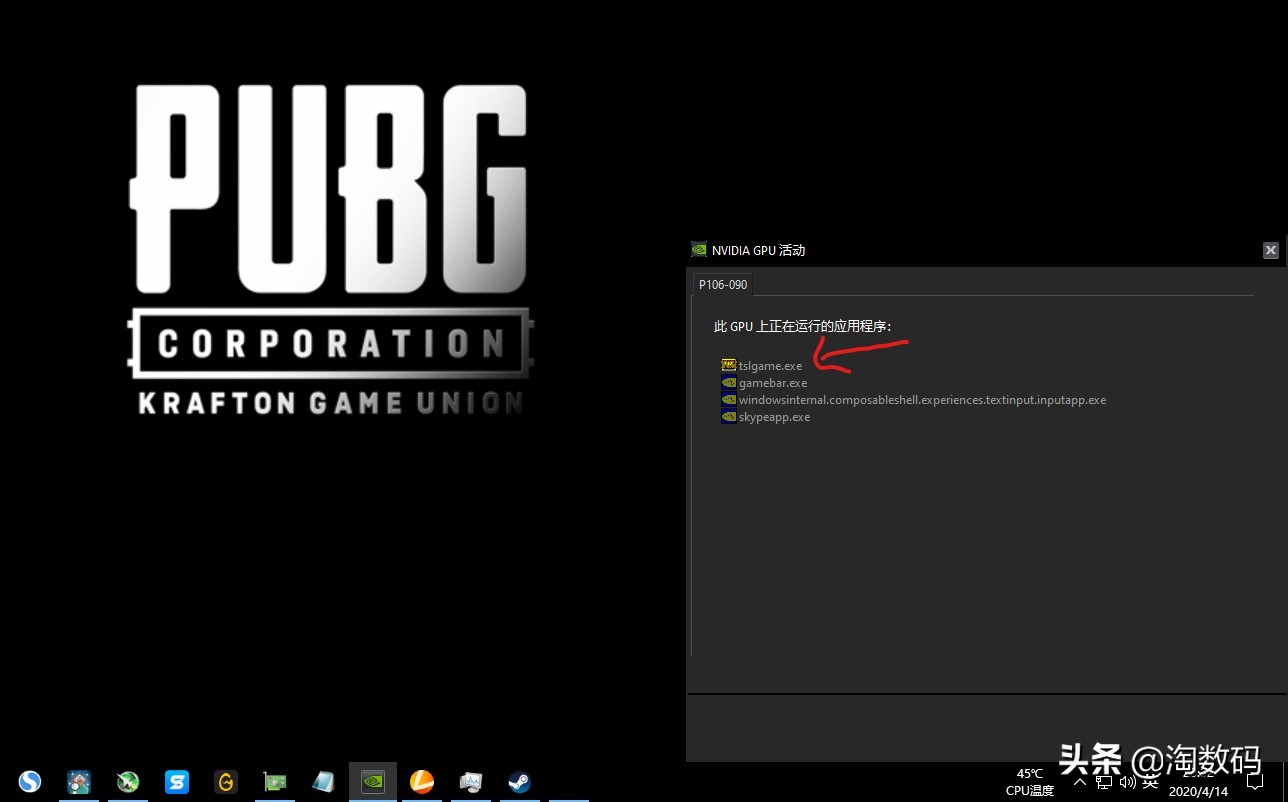Screen dimensions: 1288x802
Task: Click the NVIDIA logo in the window title bar
Action: (699, 250)
